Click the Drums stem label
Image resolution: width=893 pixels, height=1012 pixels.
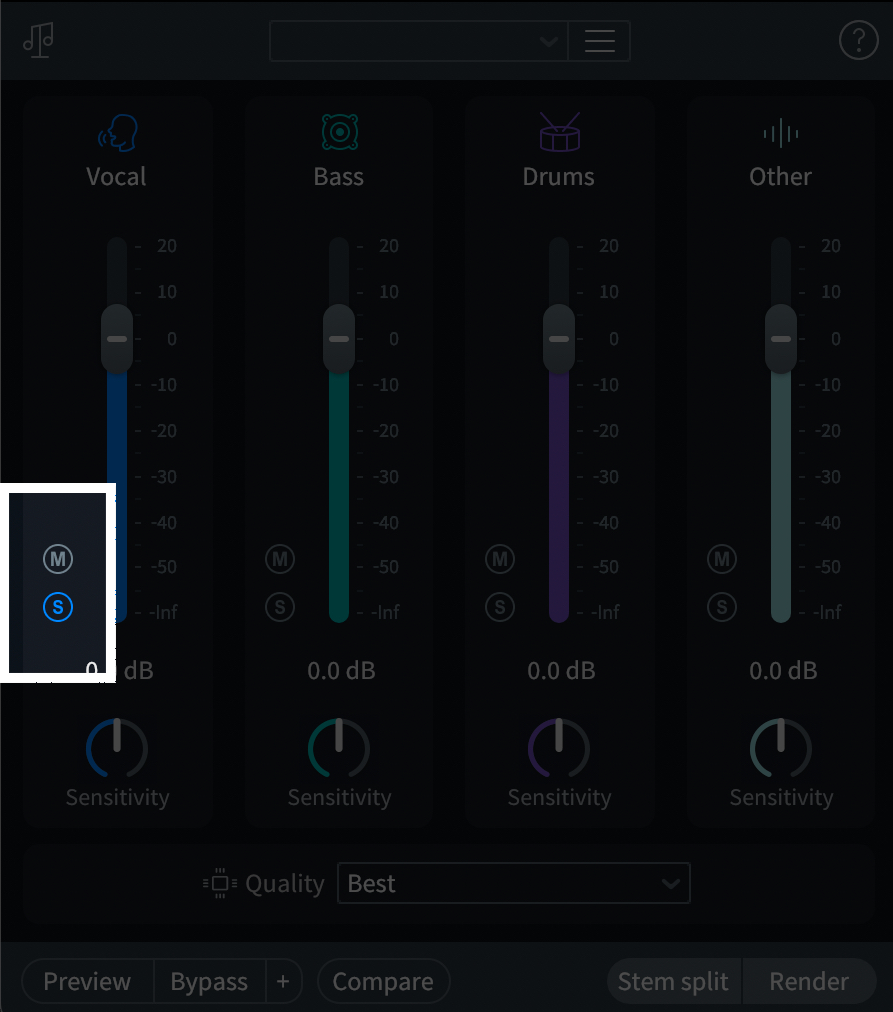pos(559,177)
